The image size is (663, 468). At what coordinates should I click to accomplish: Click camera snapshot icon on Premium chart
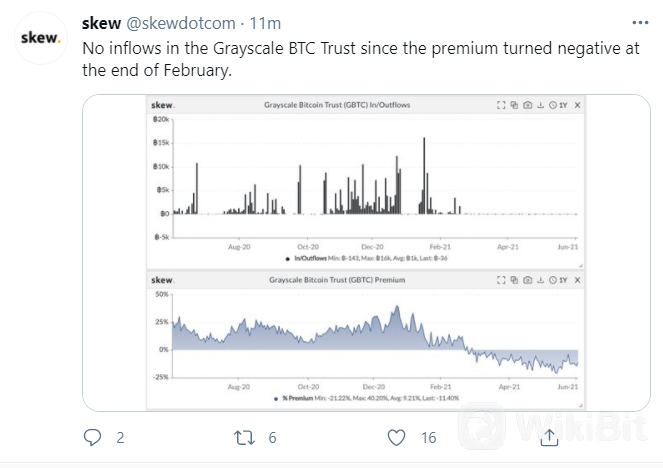click(527, 280)
